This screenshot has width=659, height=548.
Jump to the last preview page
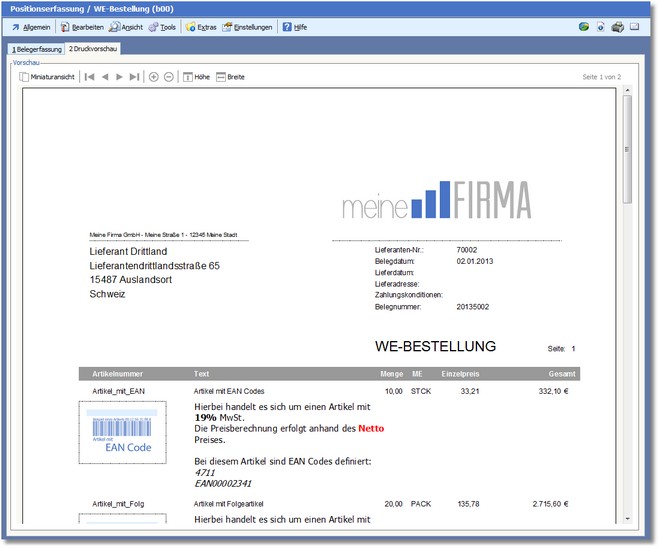(x=134, y=76)
